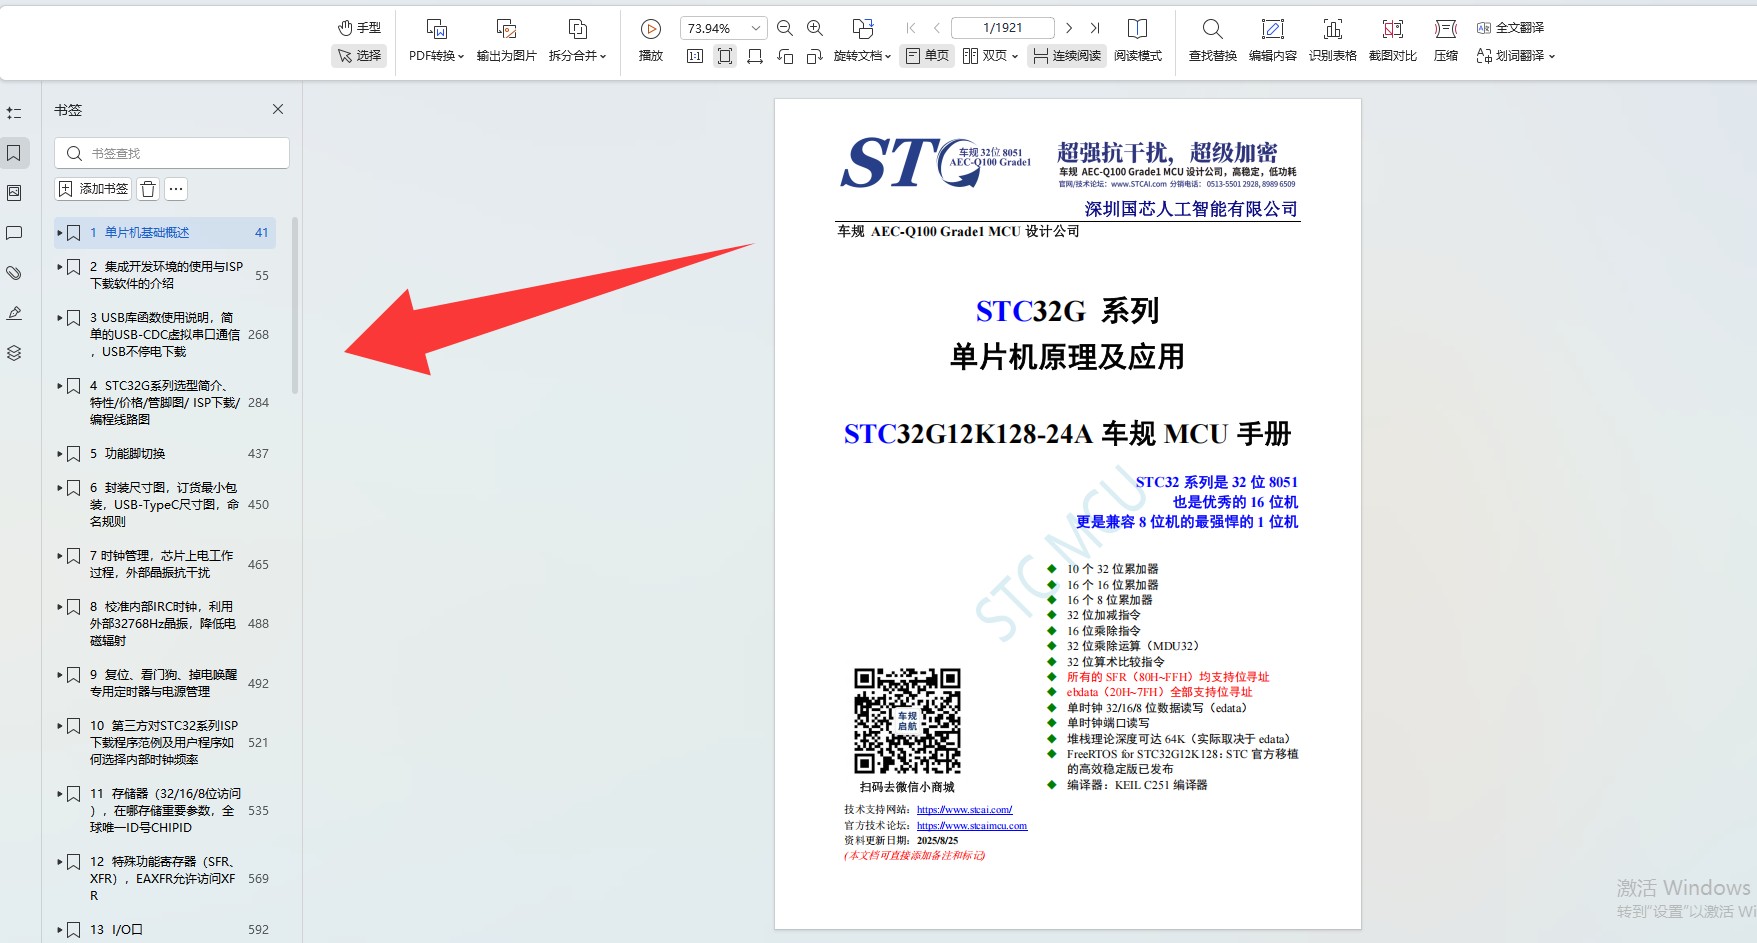Image resolution: width=1757 pixels, height=943 pixels.
Task: Switch to the 手型 hand tool
Action: pos(359,28)
